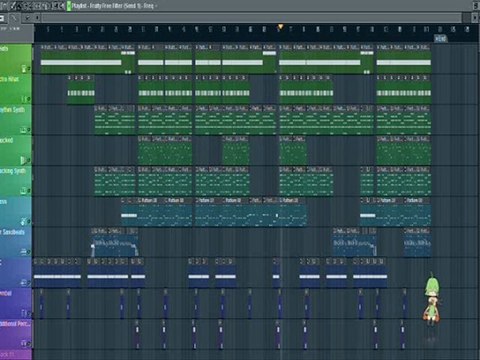This screenshot has height=360, width=480.
Task: Toggle mute LED on the Beats track
Action: pos(29,69)
